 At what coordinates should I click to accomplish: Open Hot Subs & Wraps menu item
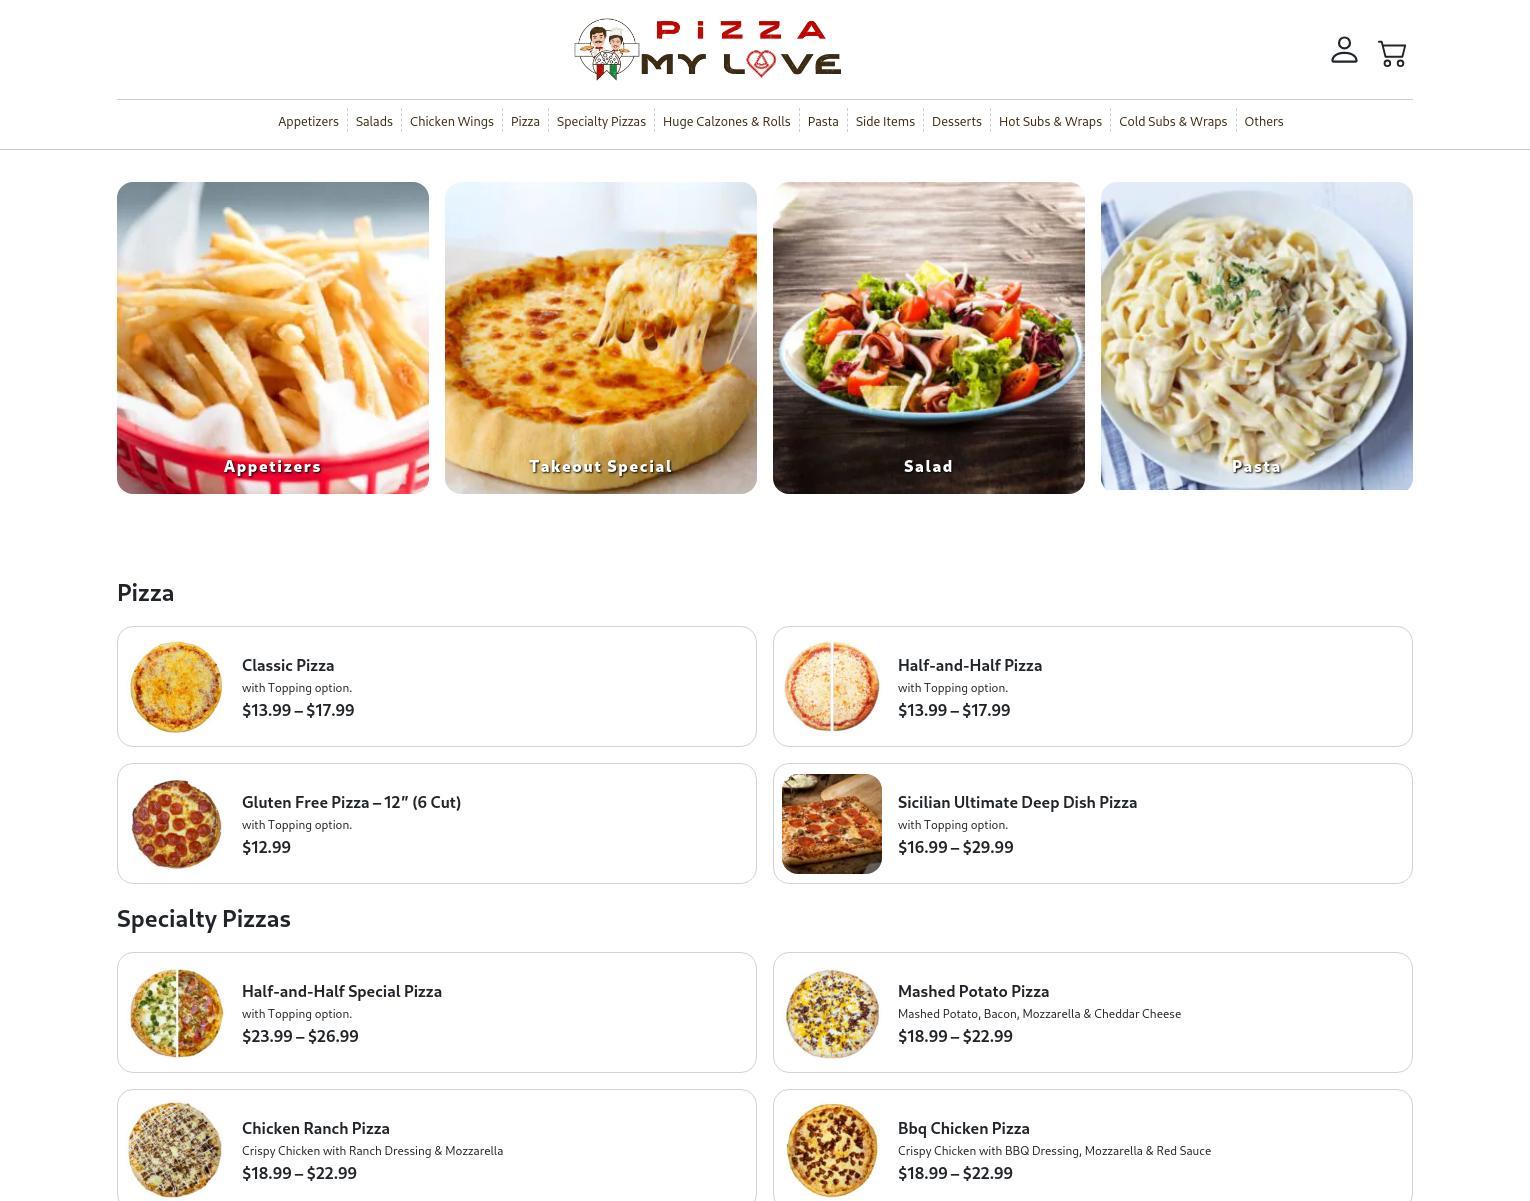[1050, 121]
